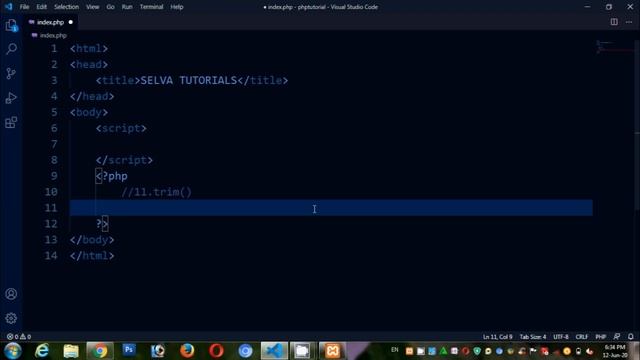The image size is (640, 360).
Task: Click the ?> closing tag on line 12
Action: pyautogui.click(x=102, y=224)
